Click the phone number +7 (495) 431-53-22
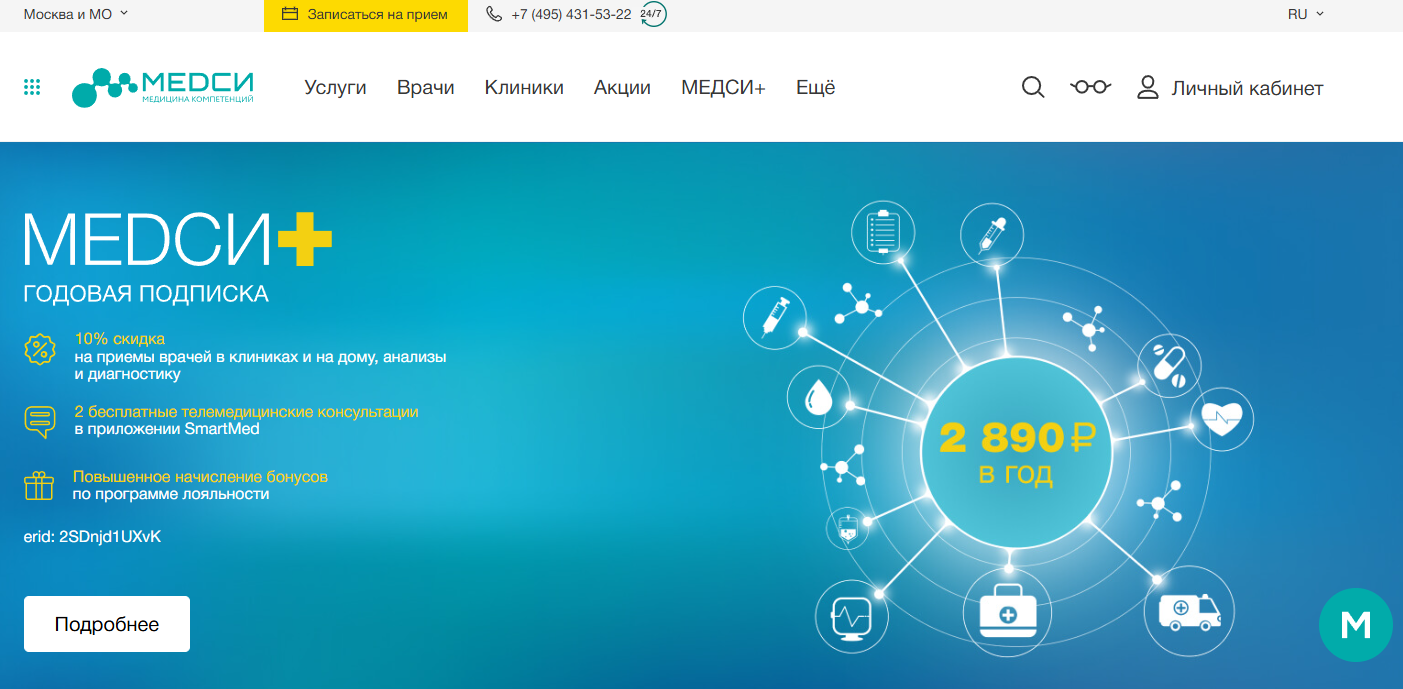The height and width of the screenshot is (689, 1403). tap(571, 15)
